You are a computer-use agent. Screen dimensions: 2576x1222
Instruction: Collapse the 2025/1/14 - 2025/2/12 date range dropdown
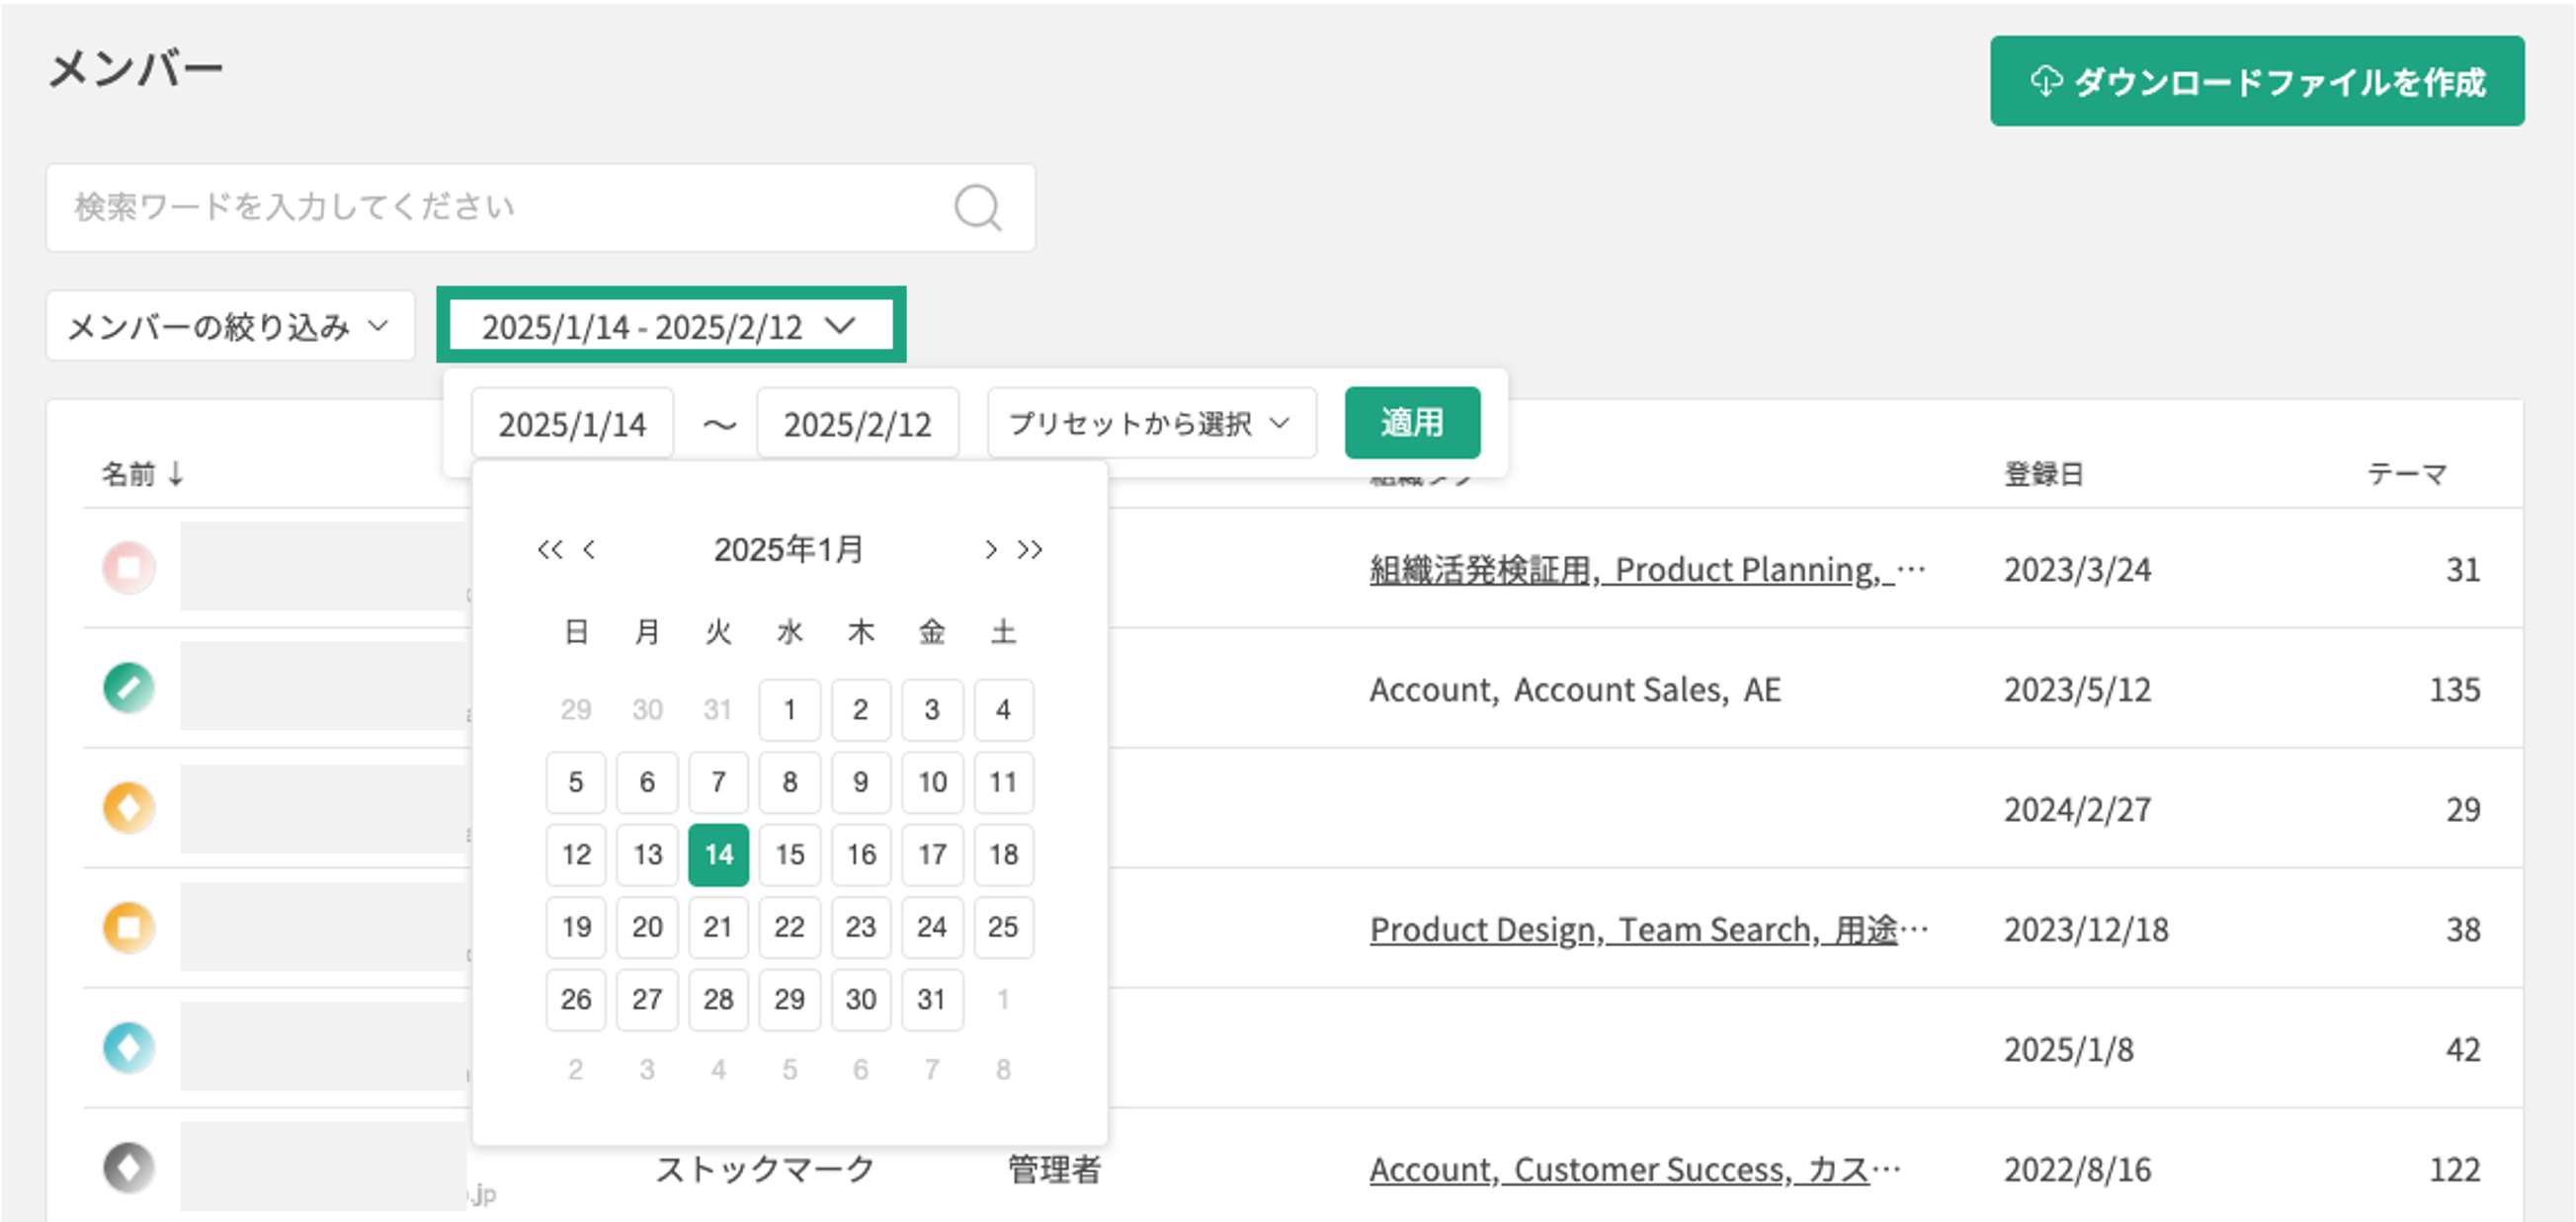(670, 326)
